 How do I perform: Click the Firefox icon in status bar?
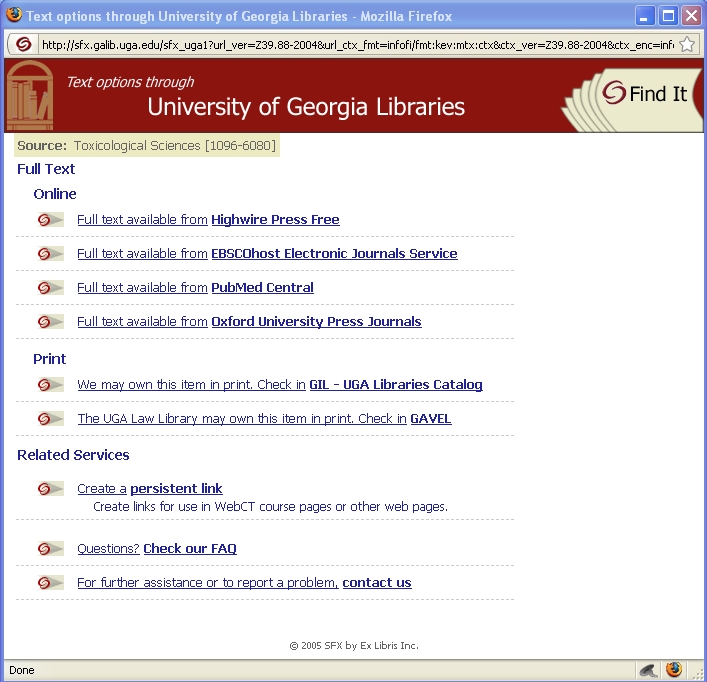tap(674, 670)
